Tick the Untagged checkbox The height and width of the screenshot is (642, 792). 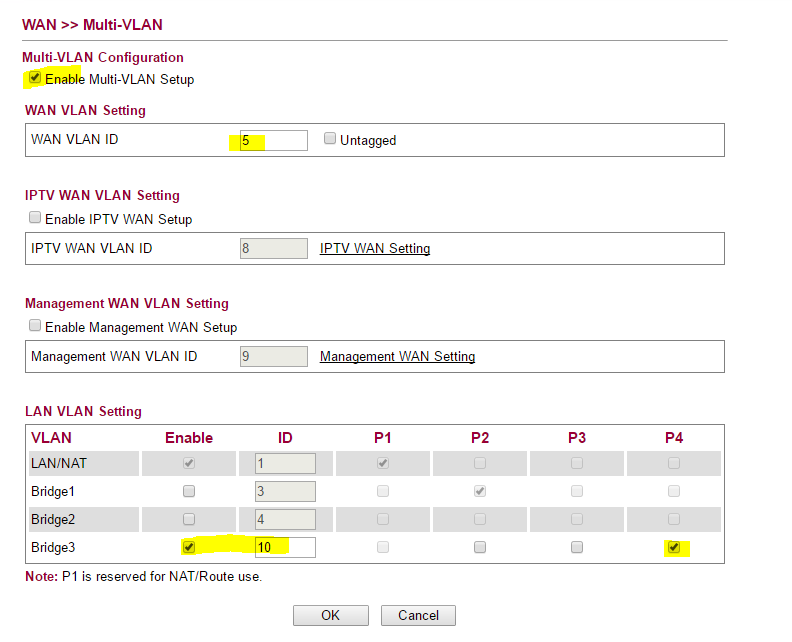[x=330, y=140]
